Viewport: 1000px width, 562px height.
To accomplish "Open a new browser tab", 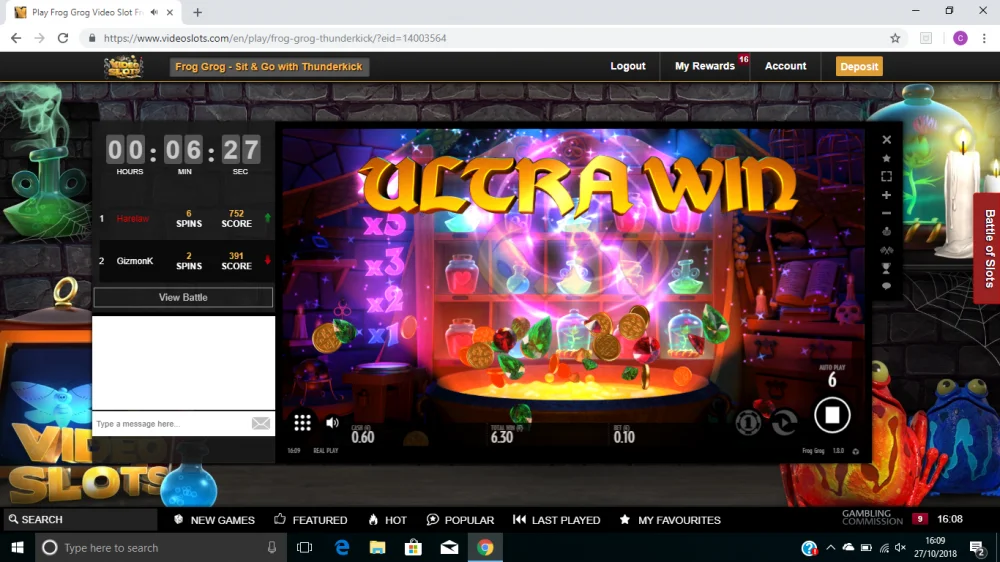I will (x=197, y=12).
